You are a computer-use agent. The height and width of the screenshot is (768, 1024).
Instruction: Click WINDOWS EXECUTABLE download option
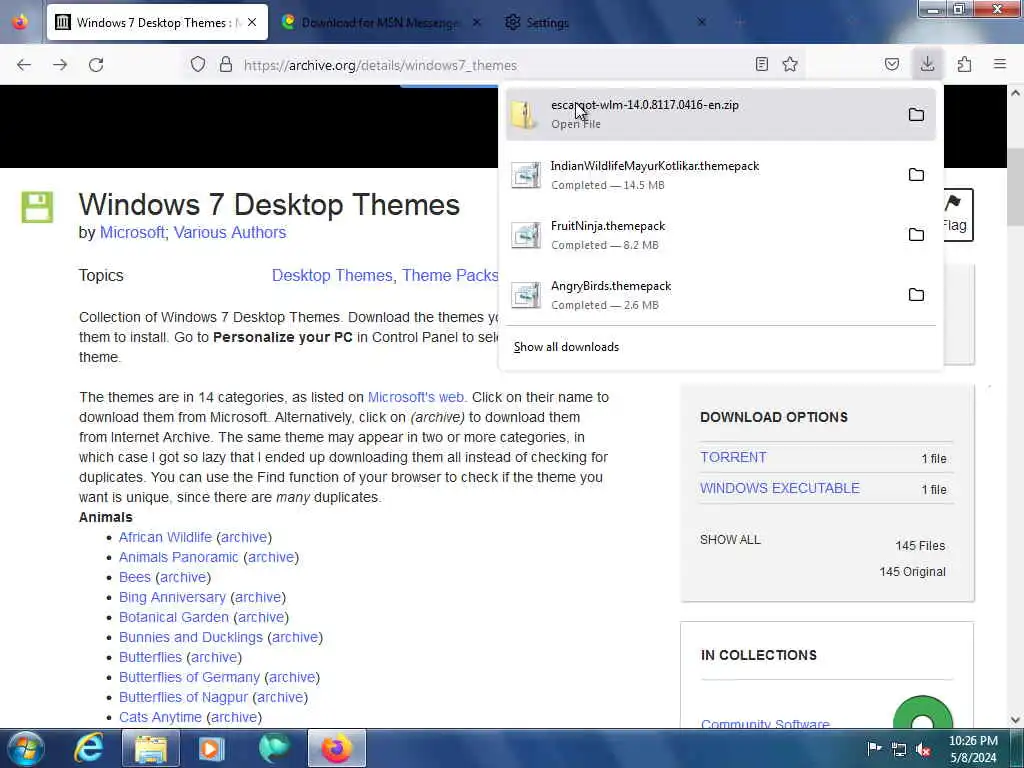click(x=780, y=488)
